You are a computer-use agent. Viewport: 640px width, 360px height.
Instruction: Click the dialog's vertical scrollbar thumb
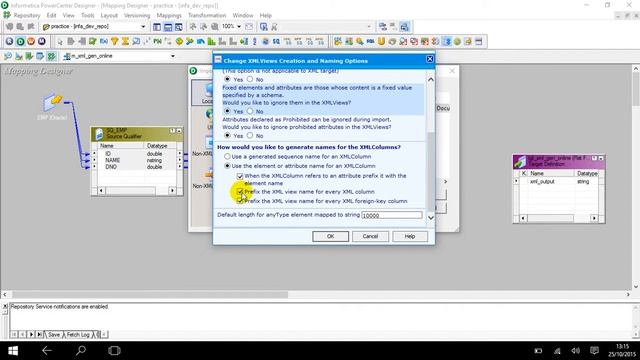pyautogui.click(x=431, y=171)
